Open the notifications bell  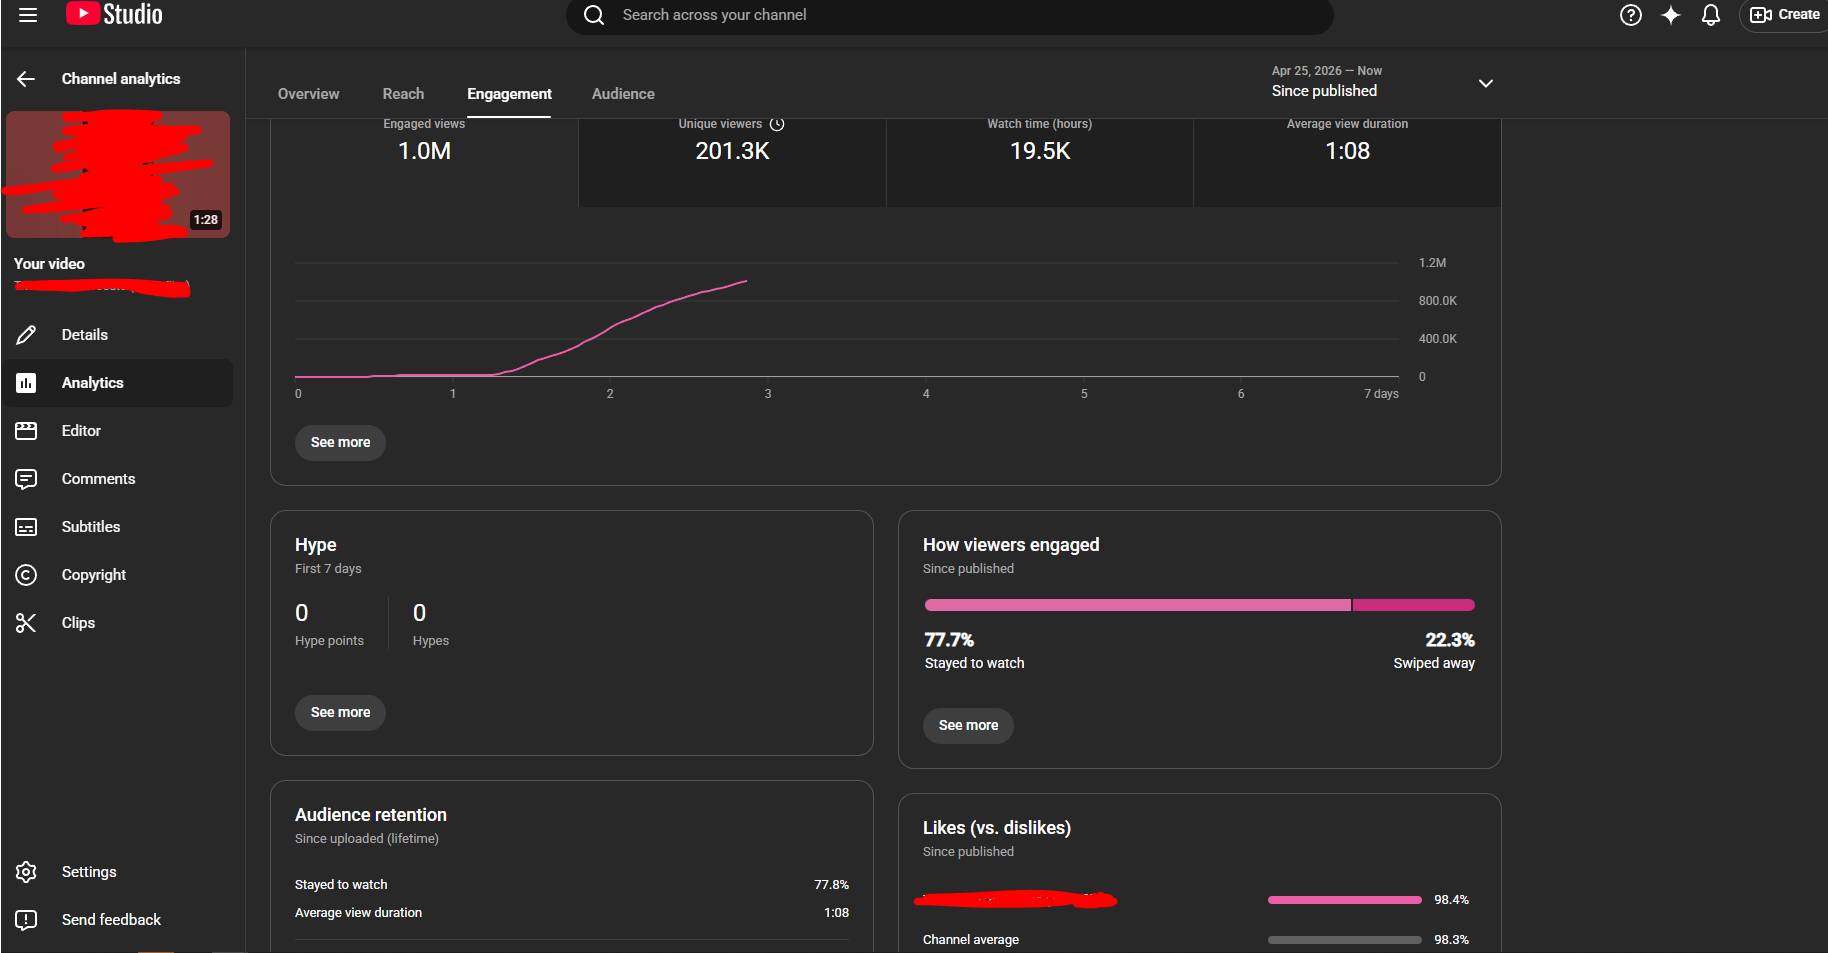click(x=1711, y=15)
